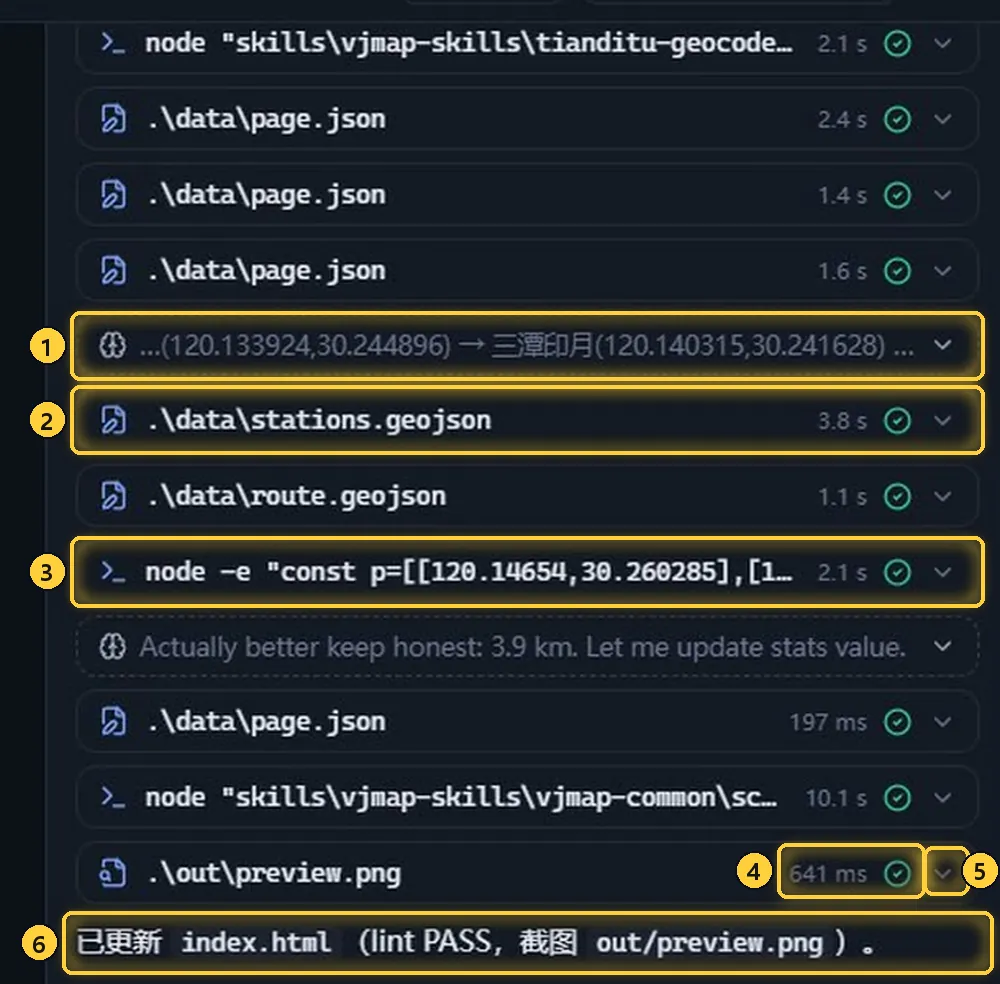Image resolution: width=1000 pixels, height=984 pixels.
Task: Click the file edit icon beside route.geojson
Action: coord(113,496)
